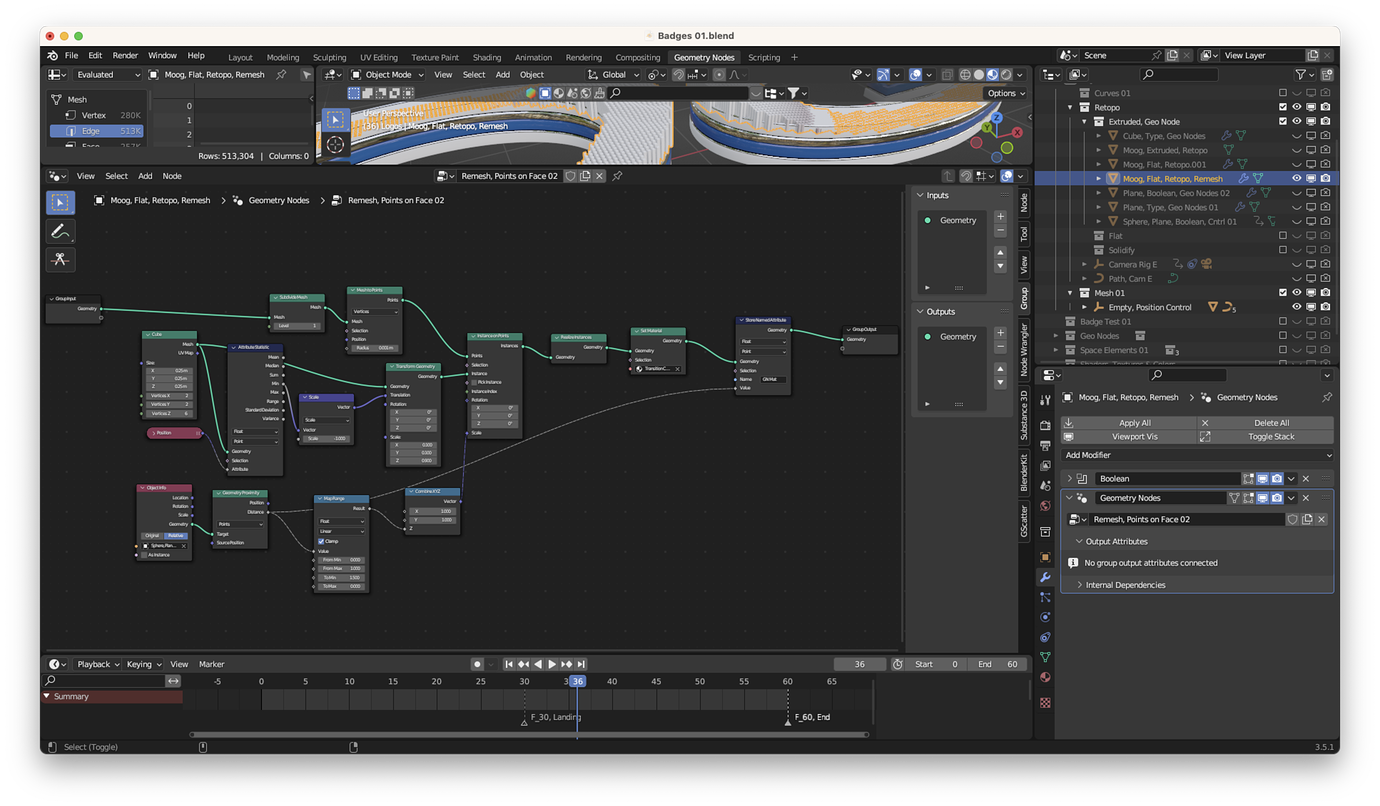Open the Object Mode dropdown

[388, 75]
